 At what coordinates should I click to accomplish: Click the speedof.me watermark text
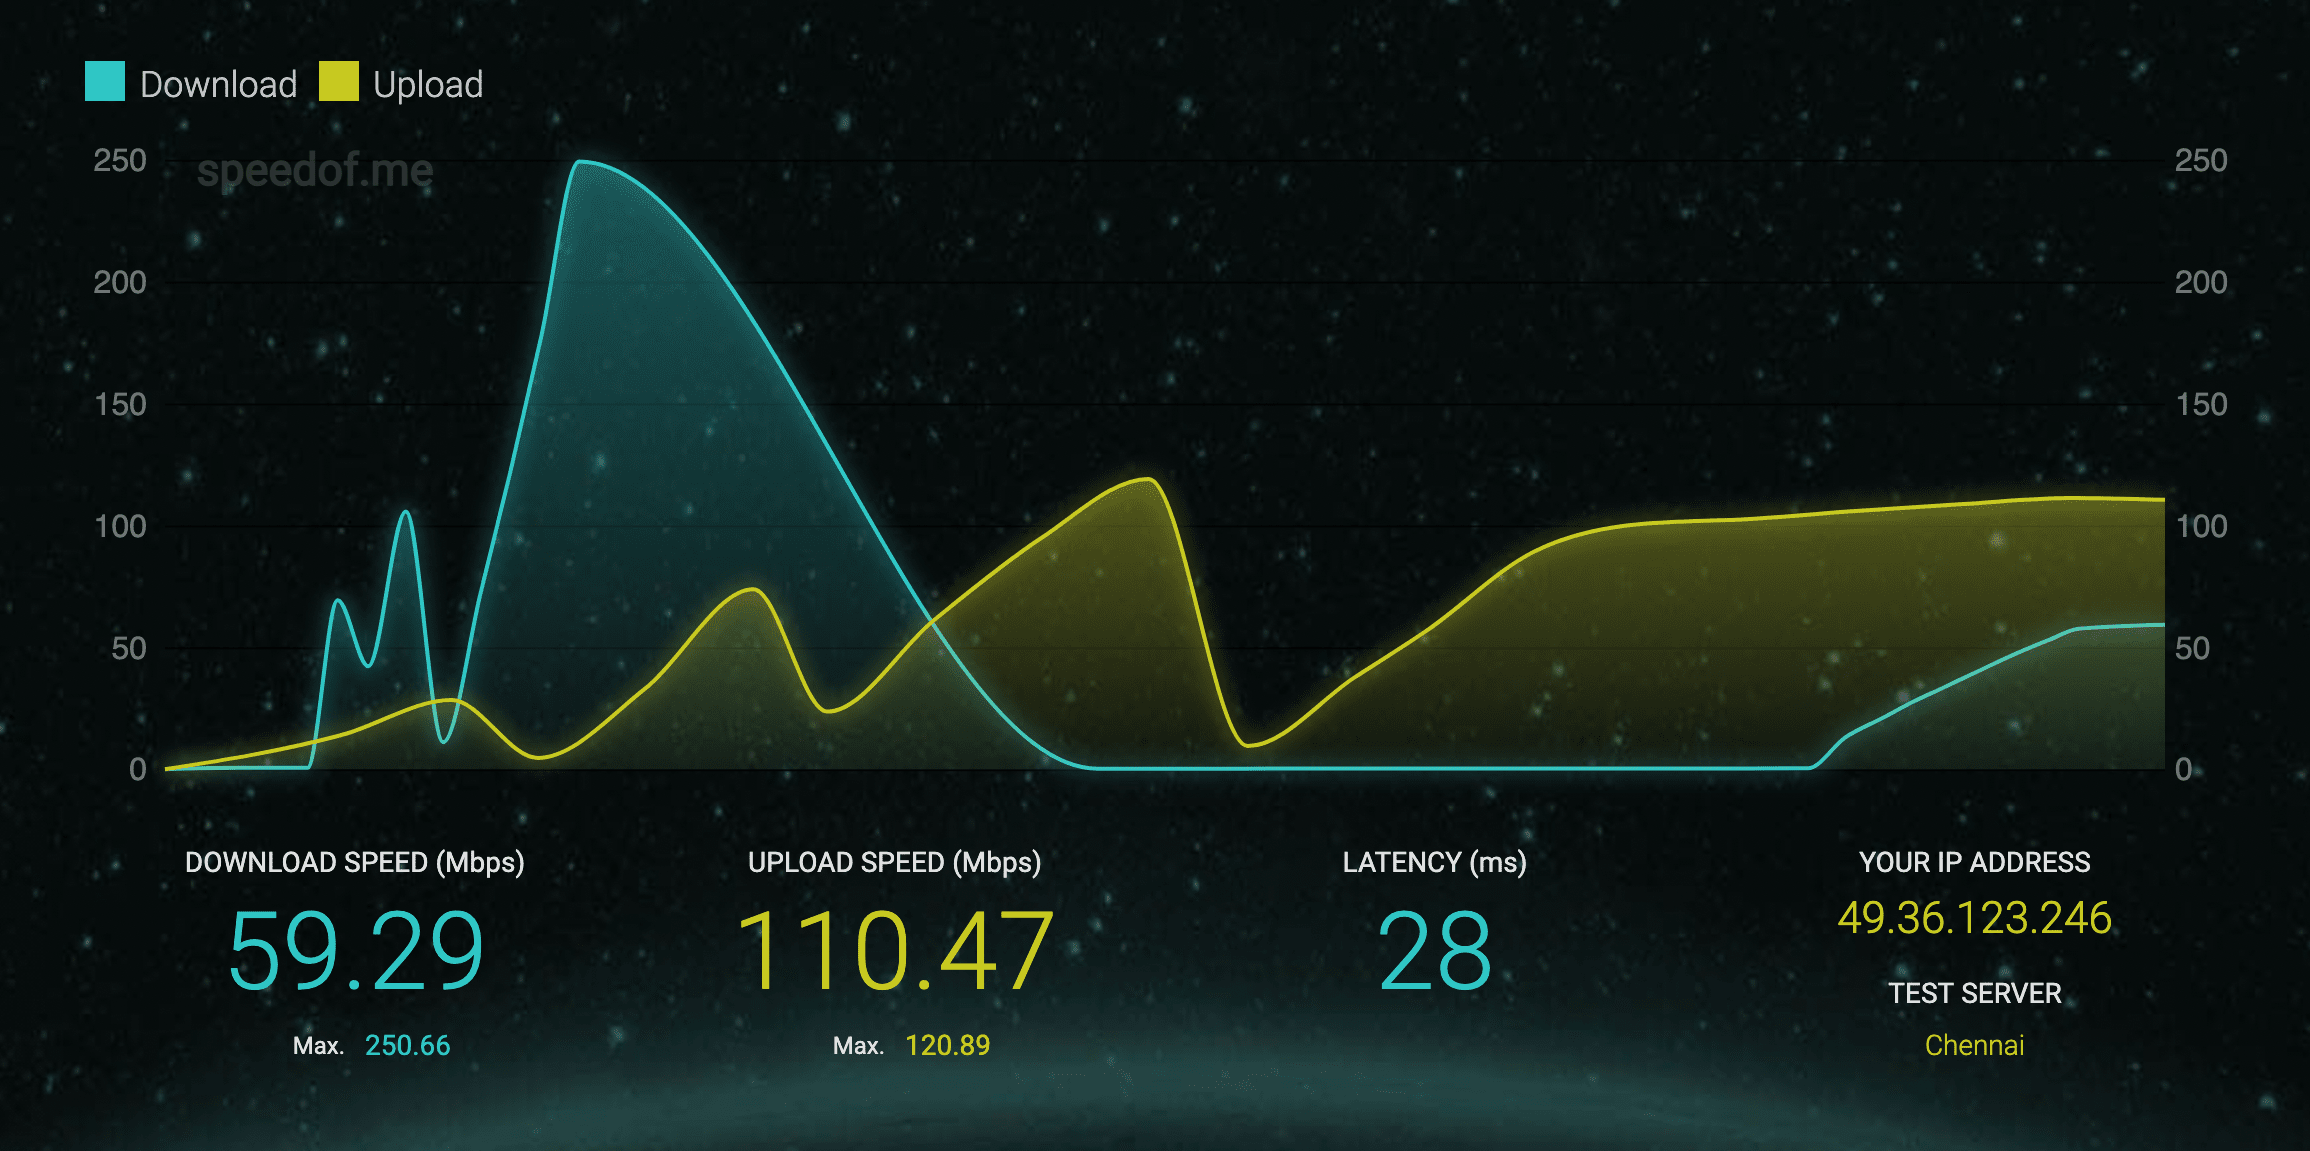(x=315, y=171)
